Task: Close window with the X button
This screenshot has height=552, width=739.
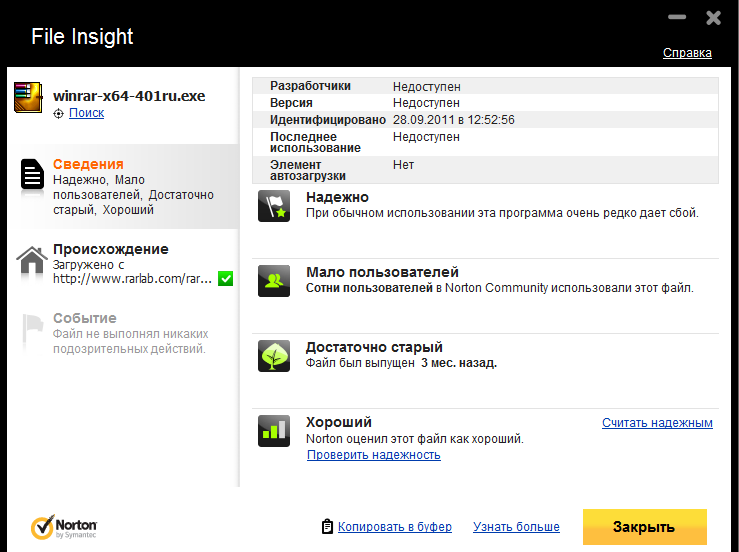Action: tap(714, 18)
